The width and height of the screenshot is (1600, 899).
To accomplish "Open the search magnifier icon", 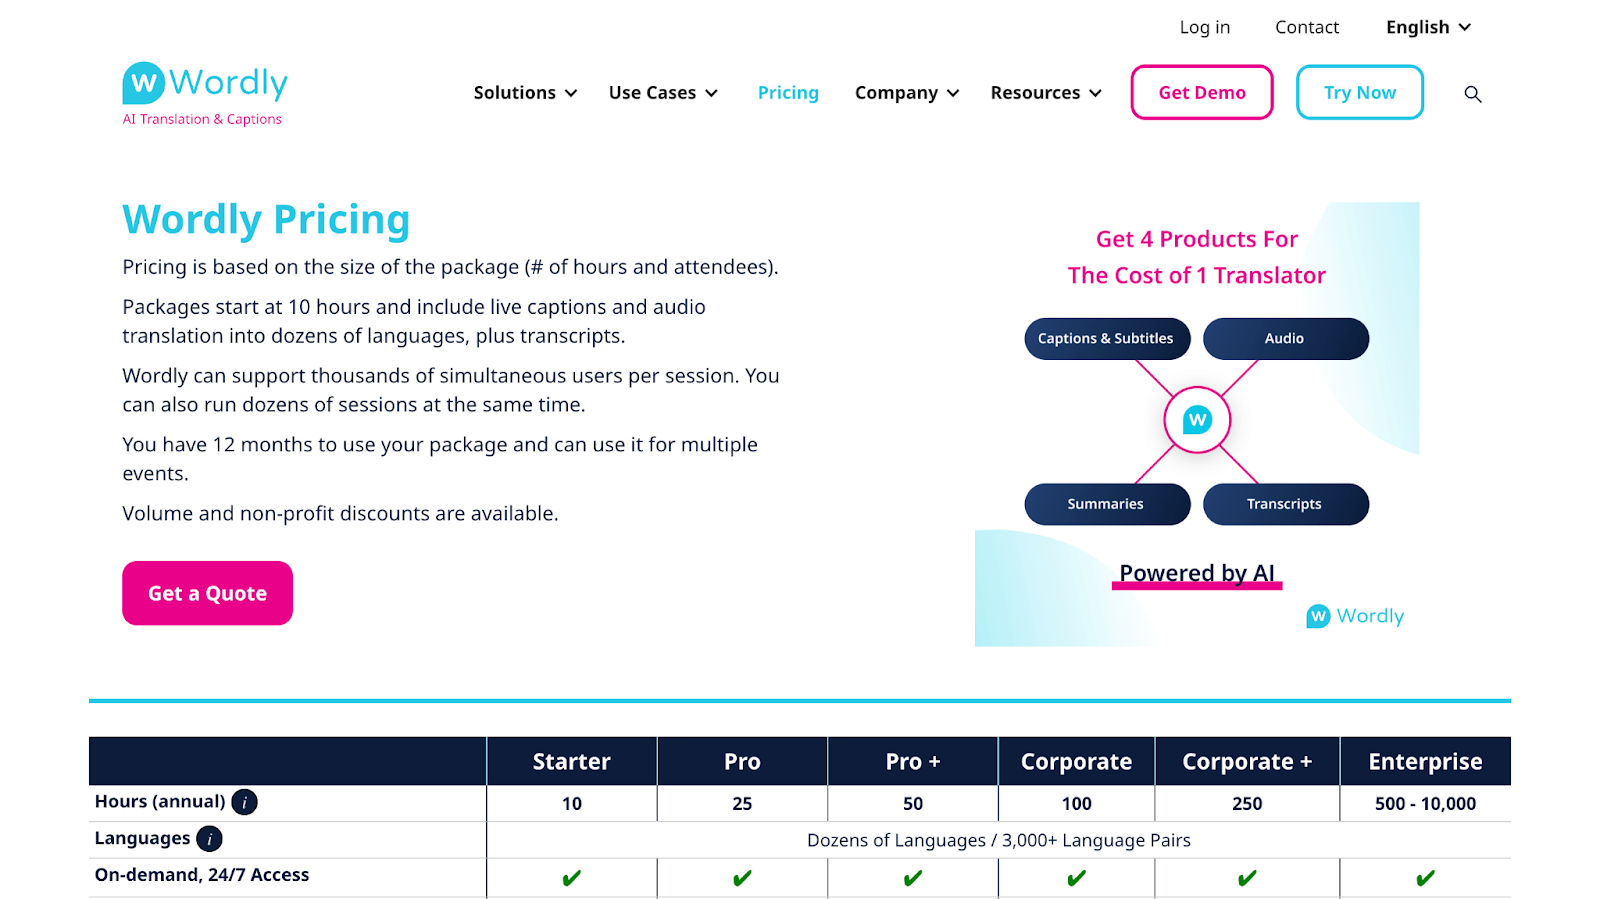I will click(x=1472, y=94).
